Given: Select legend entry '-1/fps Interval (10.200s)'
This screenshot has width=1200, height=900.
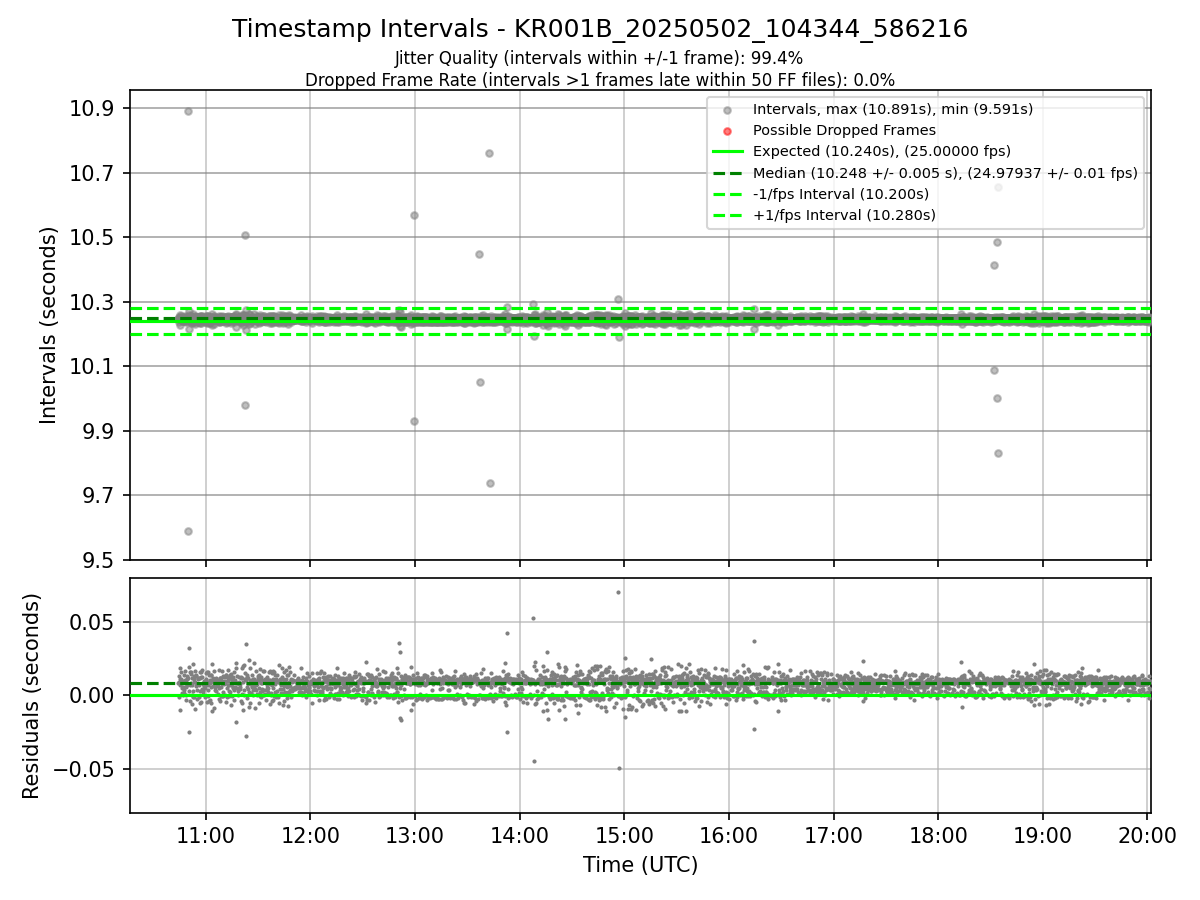Looking at the screenshot, I should click(840, 194).
